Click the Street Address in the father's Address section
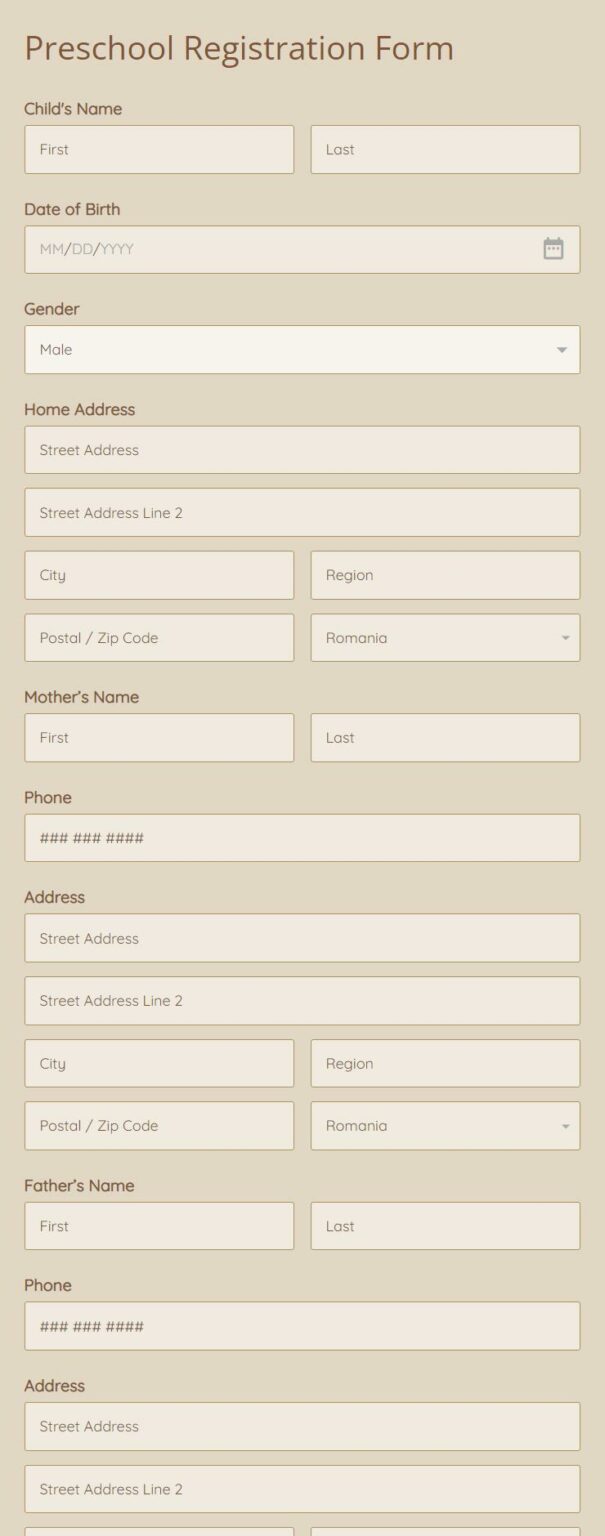The width and height of the screenshot is (605, 1536). click(x=302, y=1427)
